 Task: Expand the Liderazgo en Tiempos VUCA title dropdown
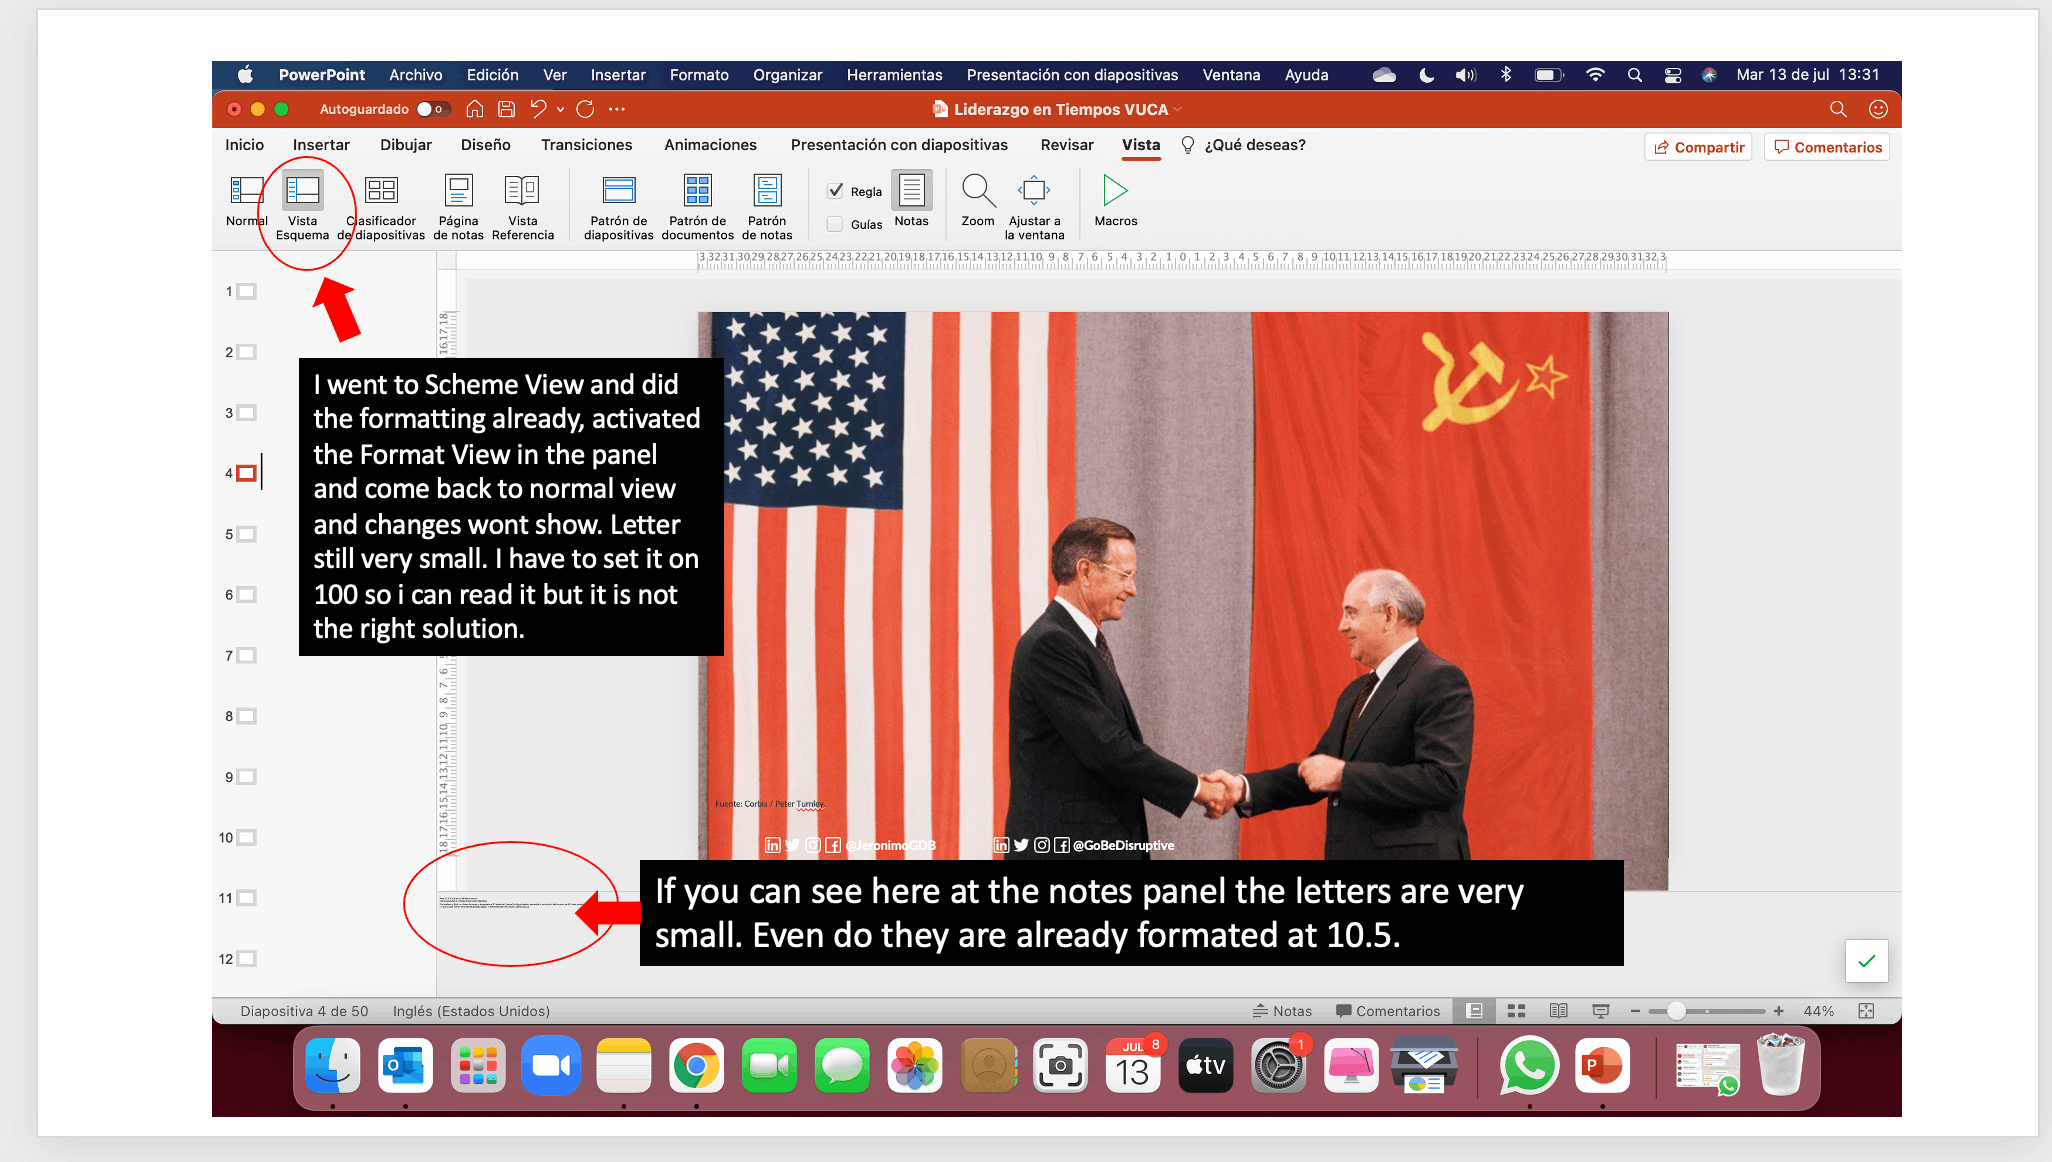(x=1177, y=110)
